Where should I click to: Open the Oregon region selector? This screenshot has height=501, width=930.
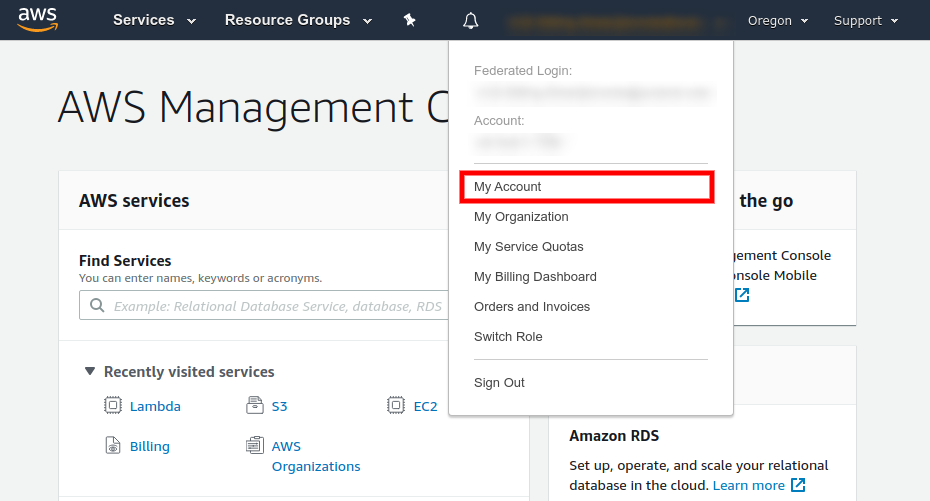coord(778,21)
